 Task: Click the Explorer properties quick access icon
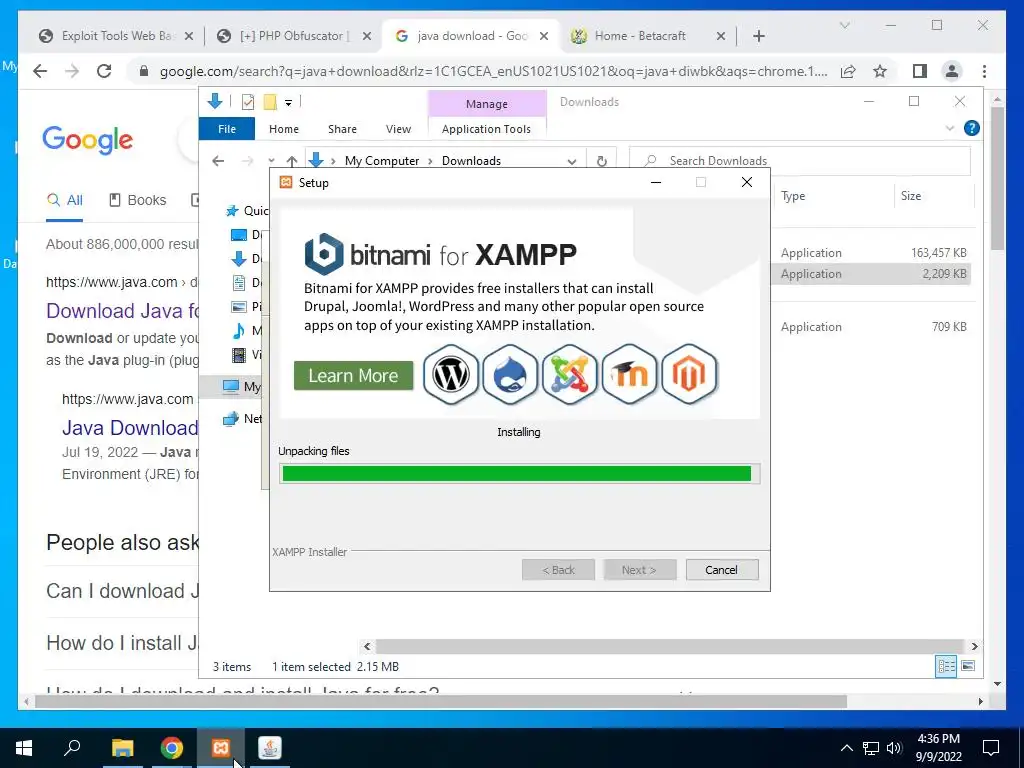248,102
